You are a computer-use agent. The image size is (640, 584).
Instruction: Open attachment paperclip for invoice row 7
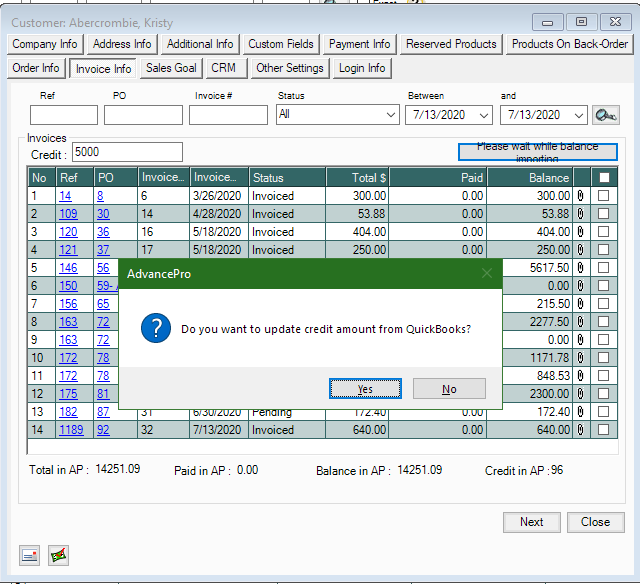(x=581, y=304)
